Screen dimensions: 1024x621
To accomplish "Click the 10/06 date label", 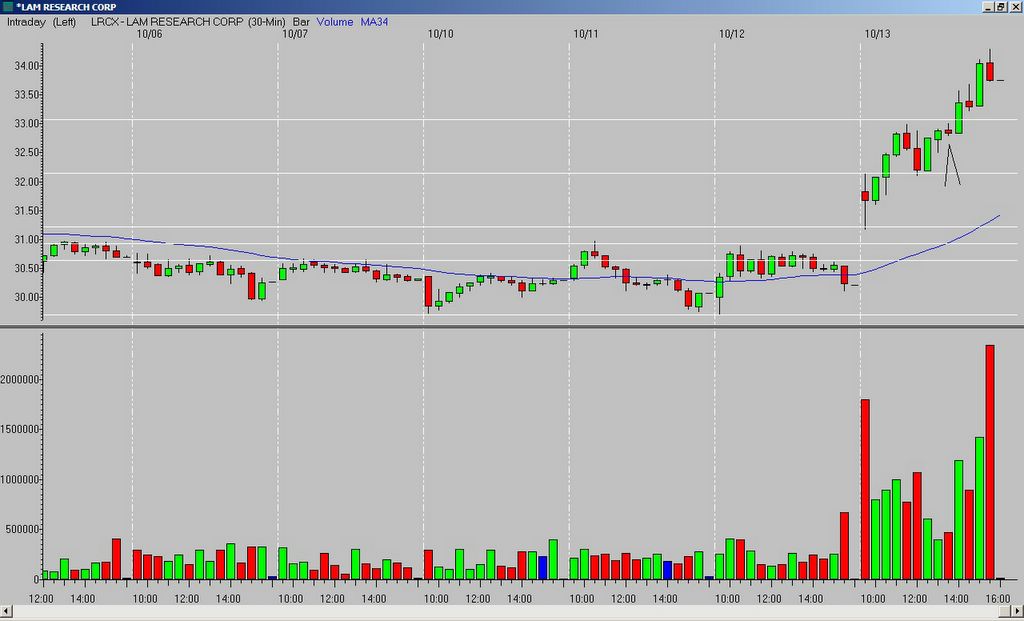I will (x=149, y=34).
